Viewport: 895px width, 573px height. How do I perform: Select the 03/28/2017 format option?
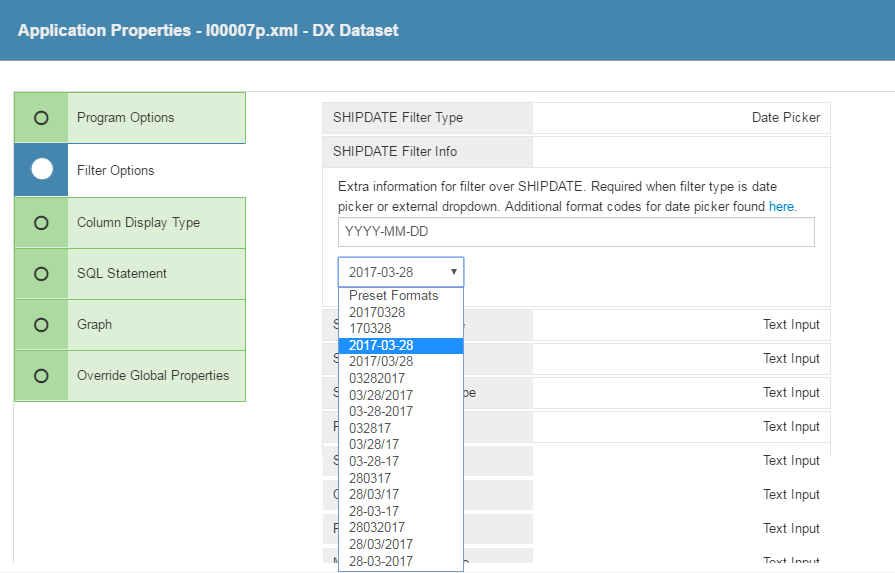(x=381, y=395)
